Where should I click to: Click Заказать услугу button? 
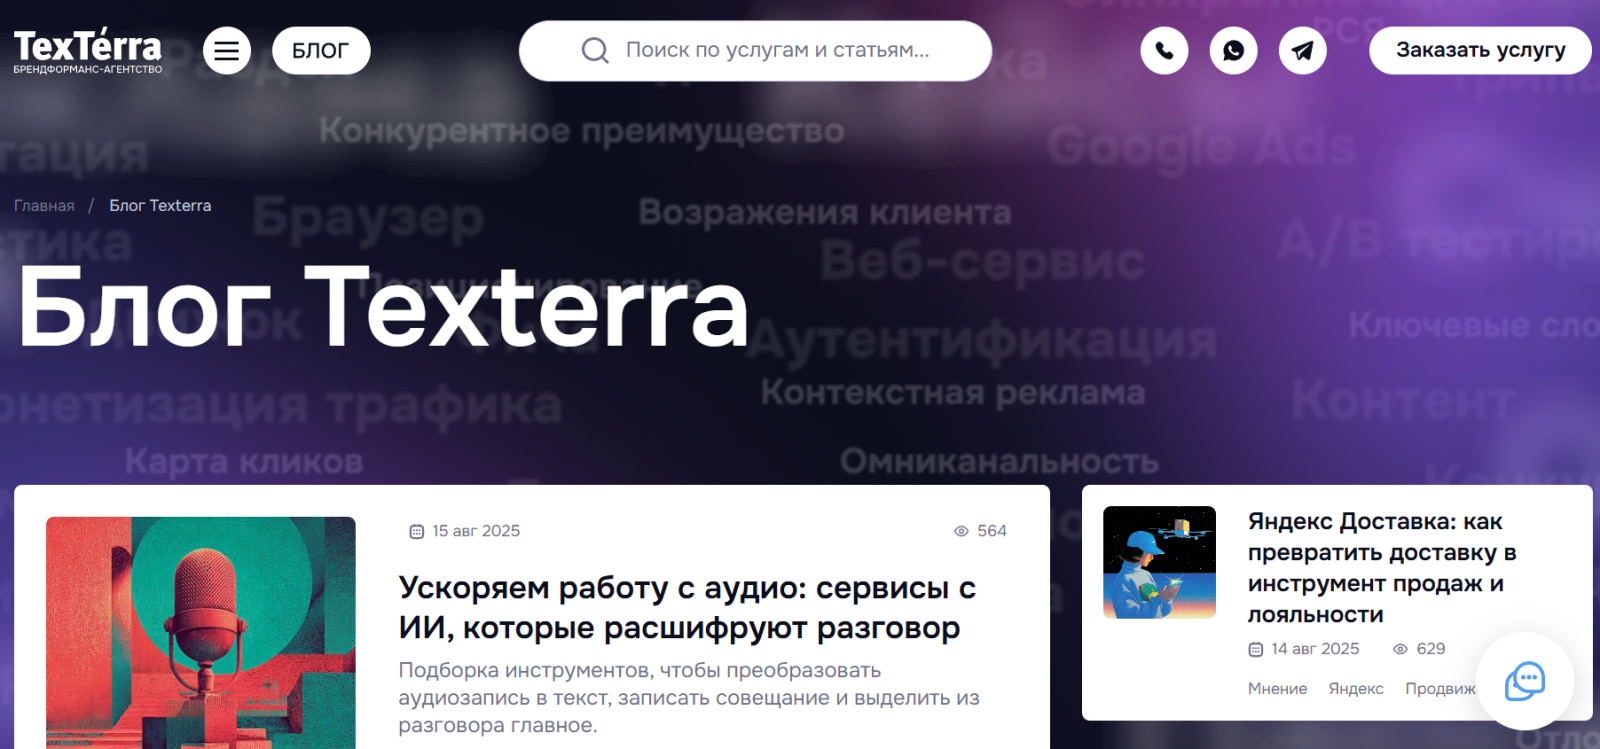point(1480,50)
